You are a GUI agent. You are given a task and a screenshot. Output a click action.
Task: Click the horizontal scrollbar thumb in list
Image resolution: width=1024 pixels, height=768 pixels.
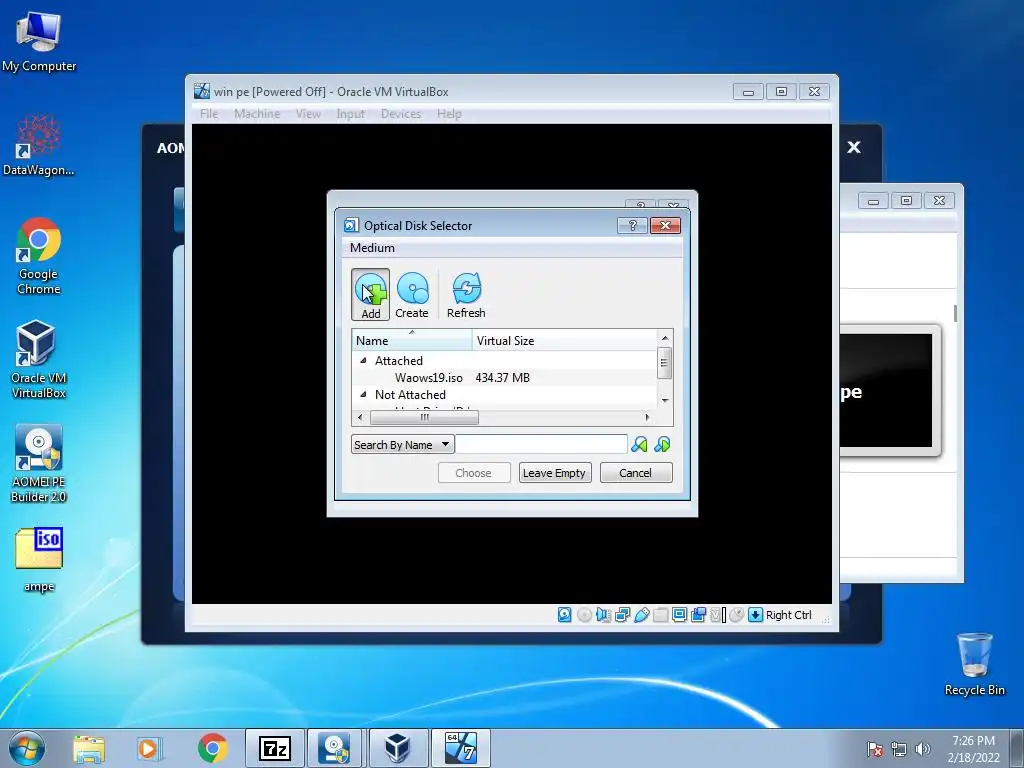424,417
